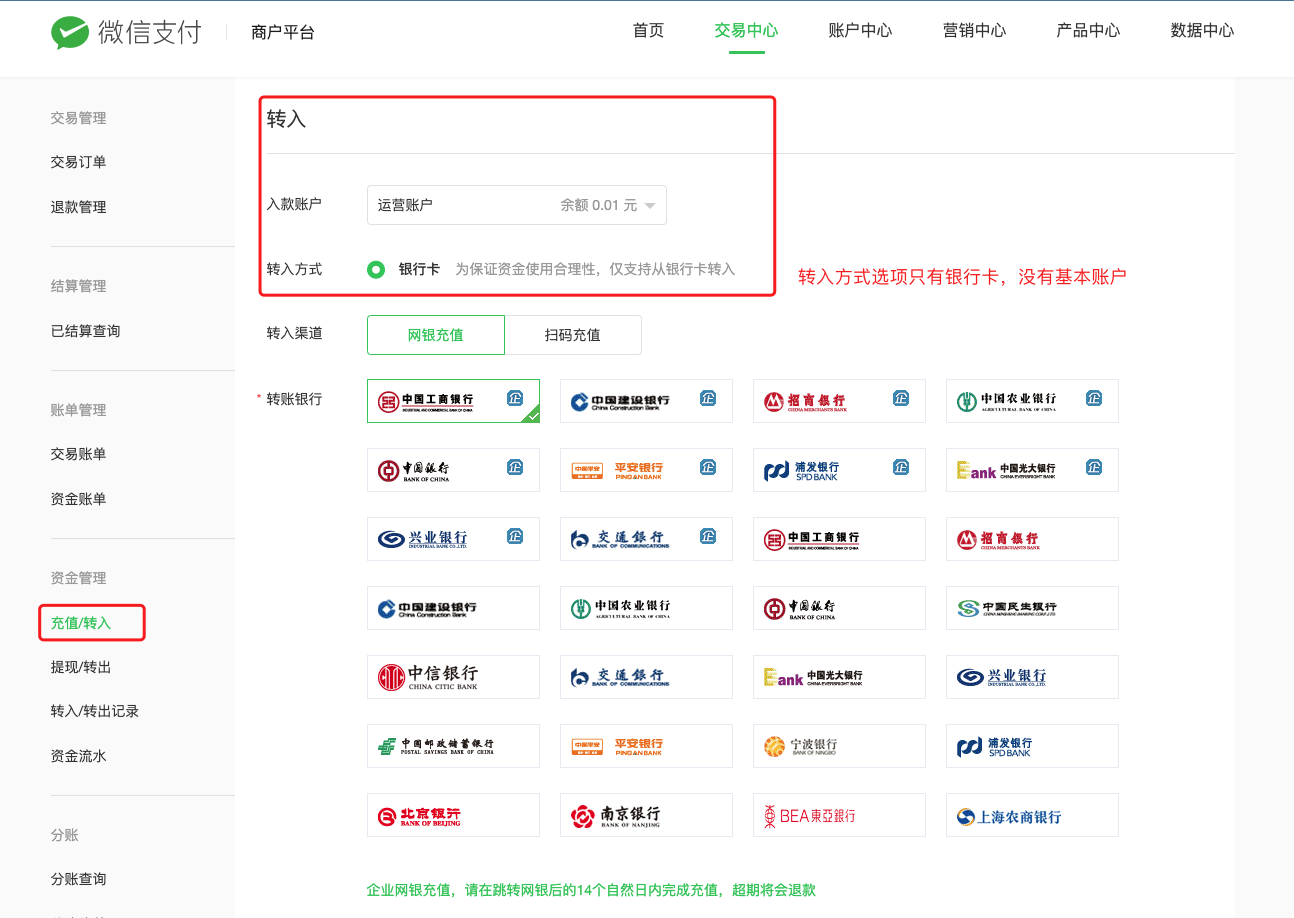Click the 交易管理 sidebar section header
The image size is (1294, 918).
coord(79,118)
